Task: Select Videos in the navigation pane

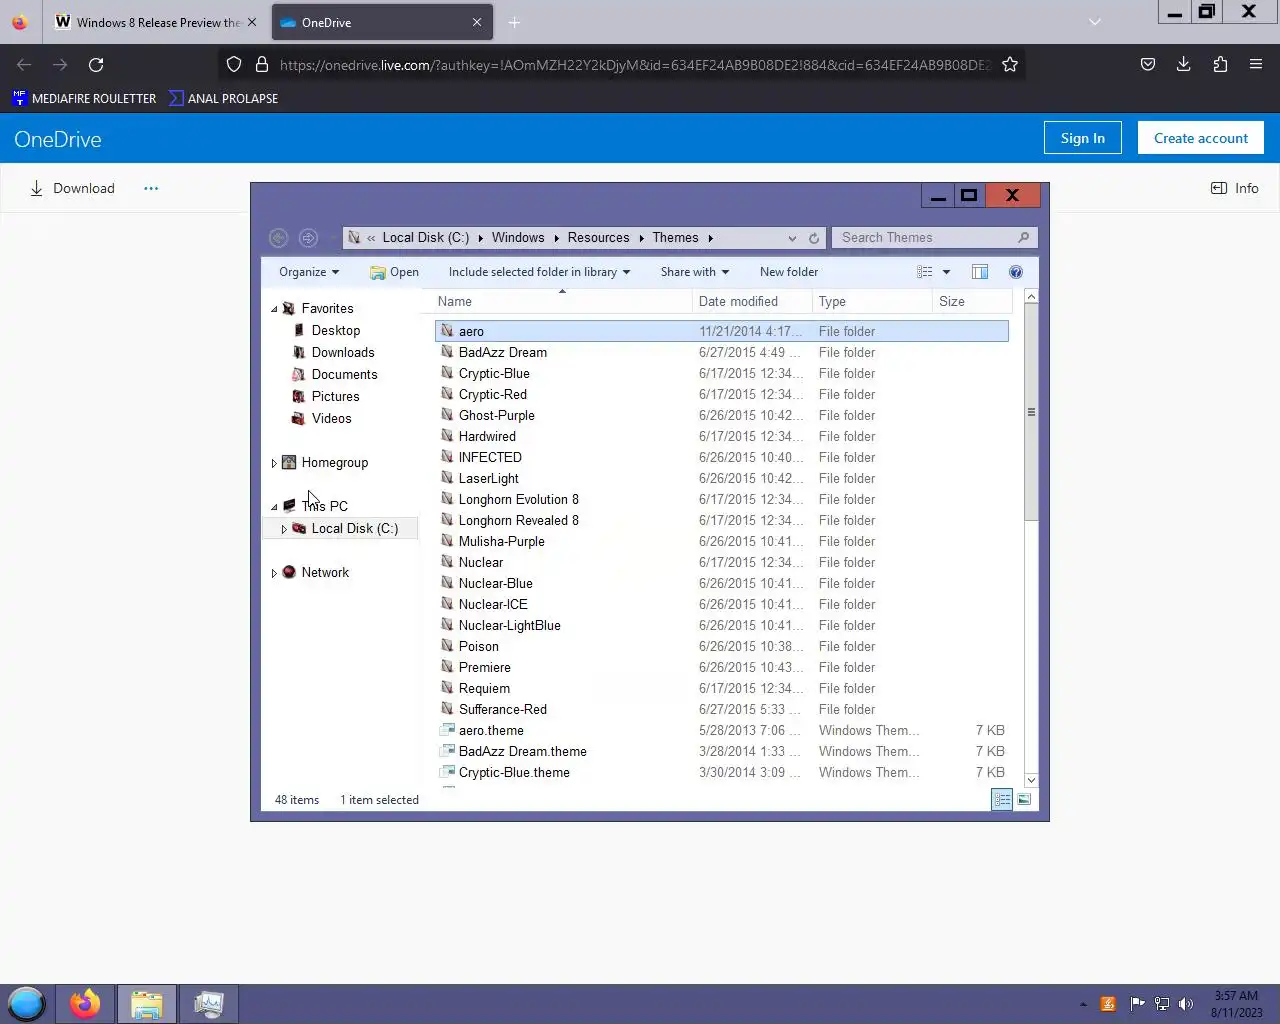Action: [330, 419]
